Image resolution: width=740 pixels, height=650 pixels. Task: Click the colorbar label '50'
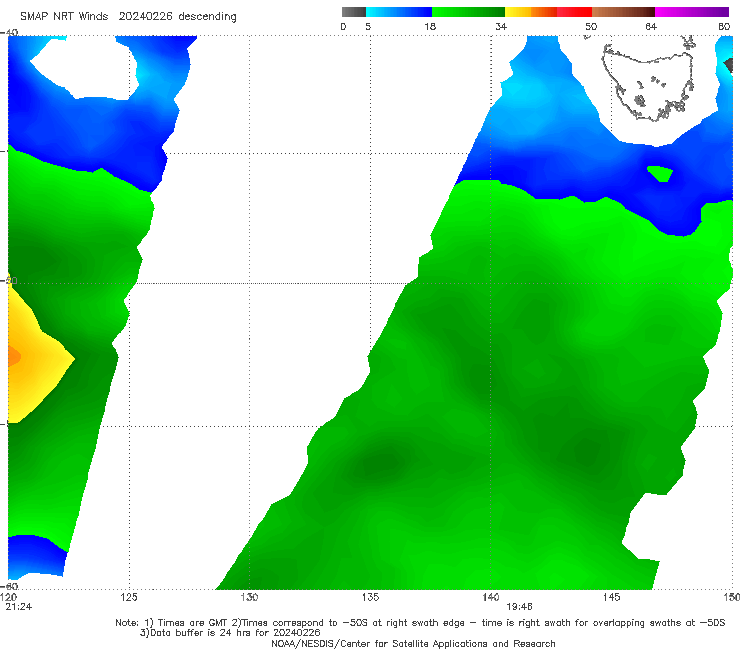click(591, 27)
